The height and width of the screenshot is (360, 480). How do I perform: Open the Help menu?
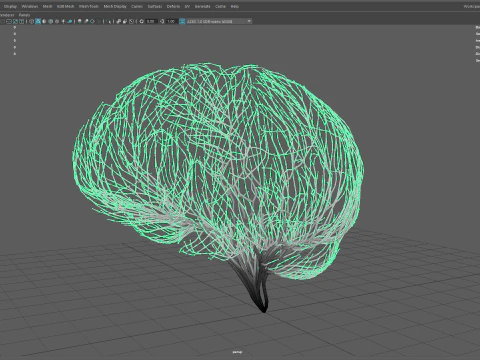[235, 6]
